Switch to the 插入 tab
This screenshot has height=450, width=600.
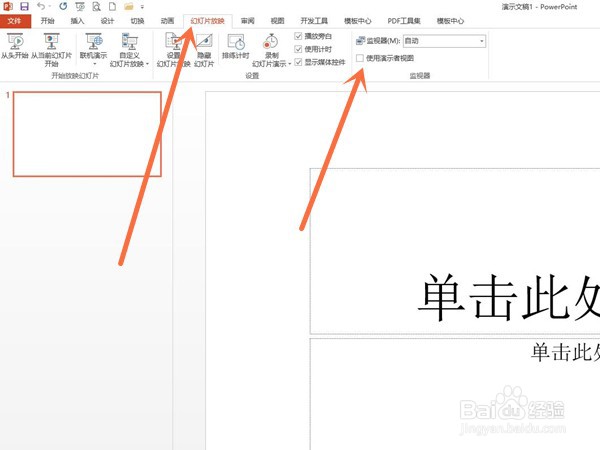pos(77,21)
